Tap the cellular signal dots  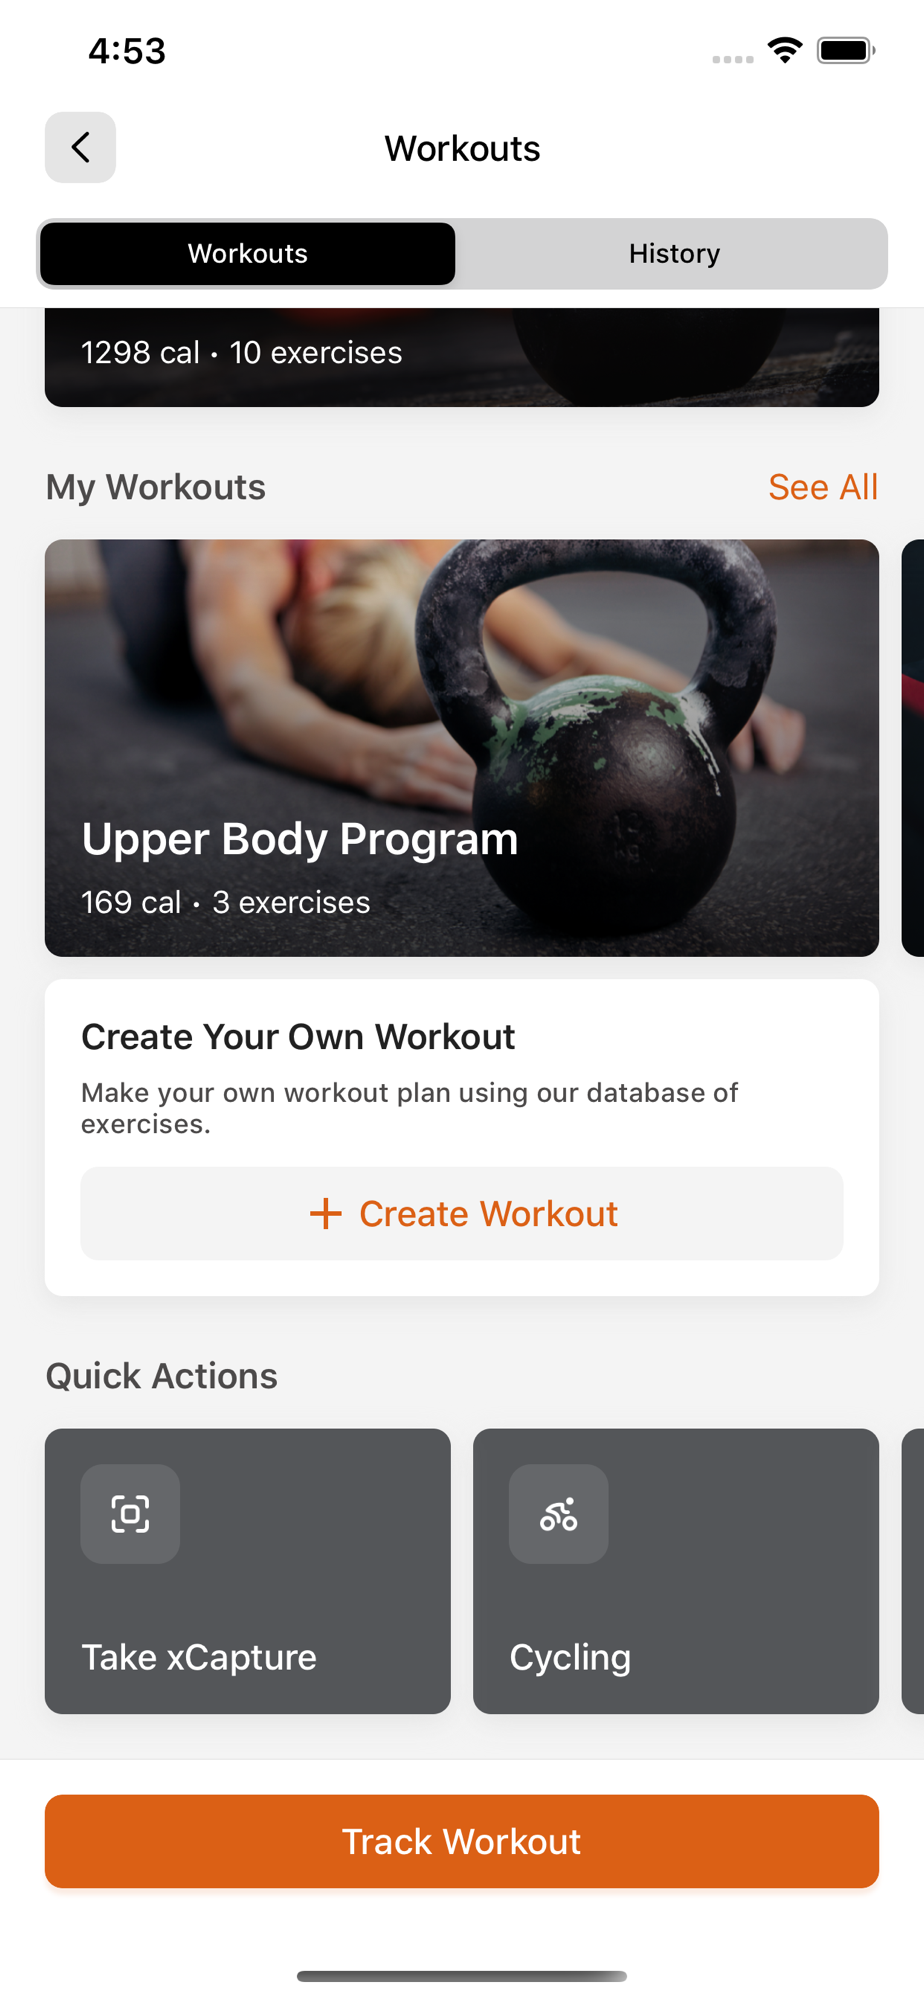pyautogui.click(x=733, y=59)
